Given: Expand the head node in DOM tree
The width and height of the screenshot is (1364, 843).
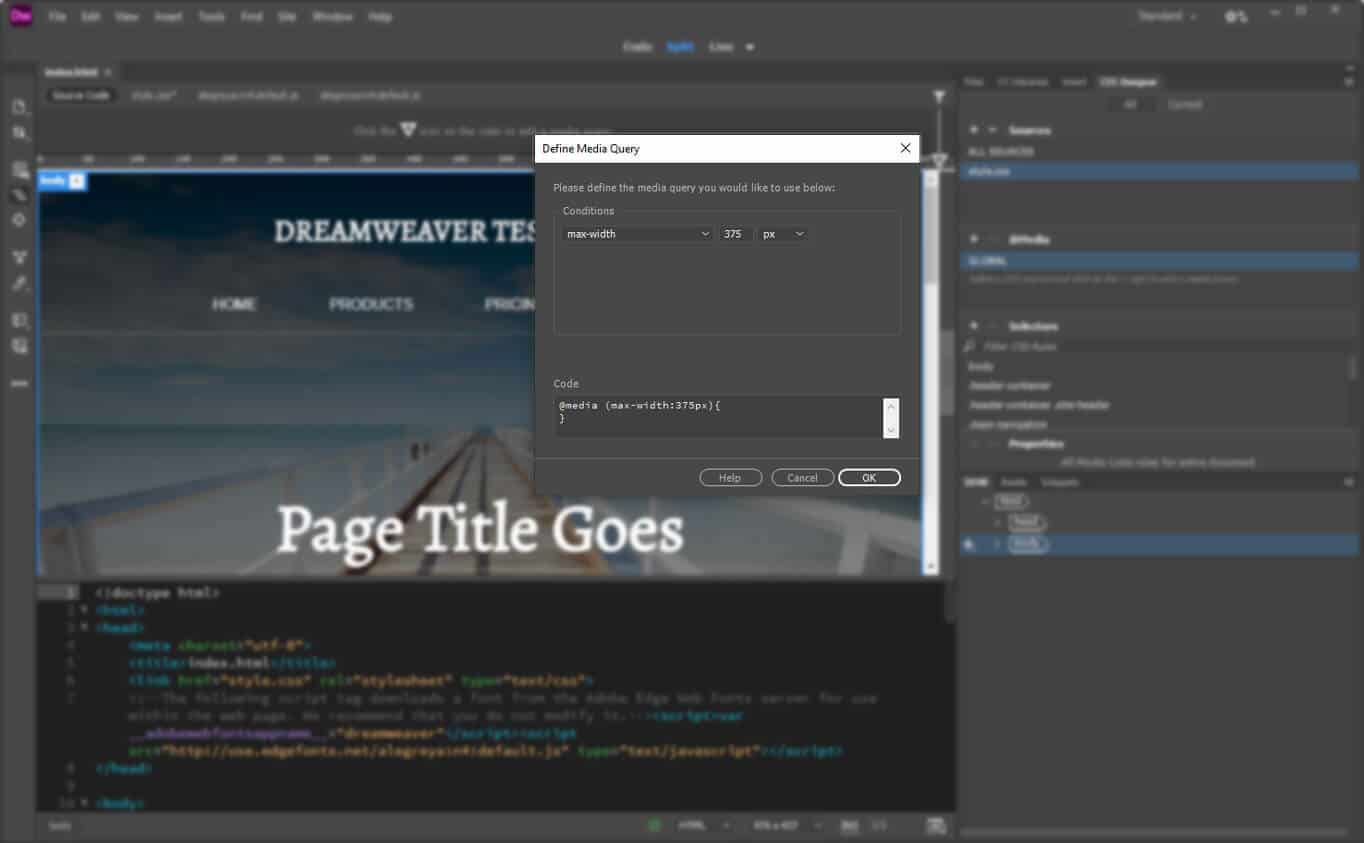Looking at the screenshot, I should pos(998,522).
